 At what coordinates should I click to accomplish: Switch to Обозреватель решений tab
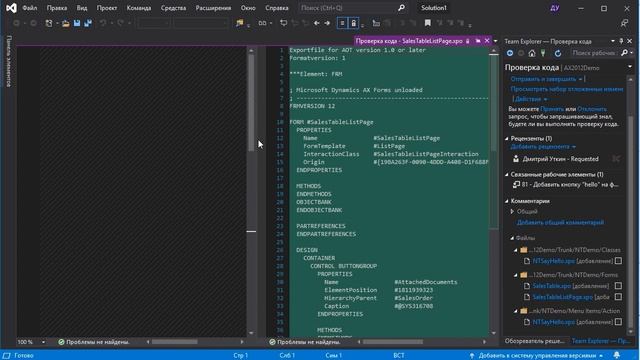[534, 341]
